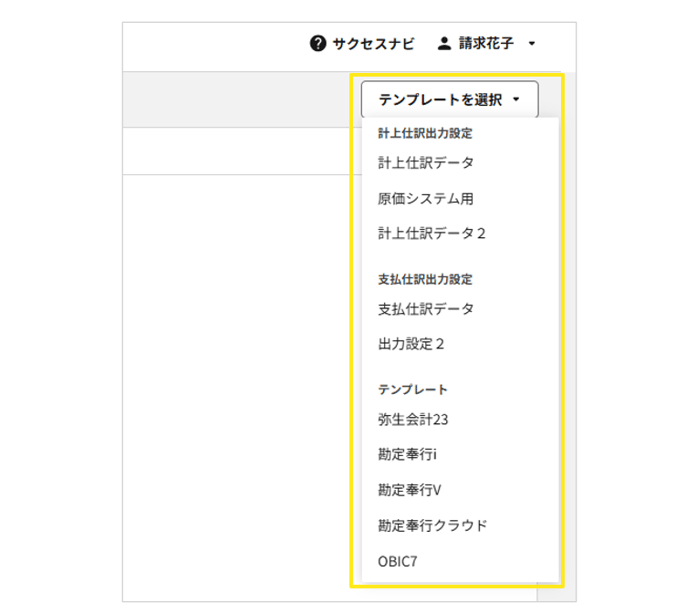Open the テンプレートを選択 dropdown
Viewport: 676px width, 613px height.
coord(450,99)
